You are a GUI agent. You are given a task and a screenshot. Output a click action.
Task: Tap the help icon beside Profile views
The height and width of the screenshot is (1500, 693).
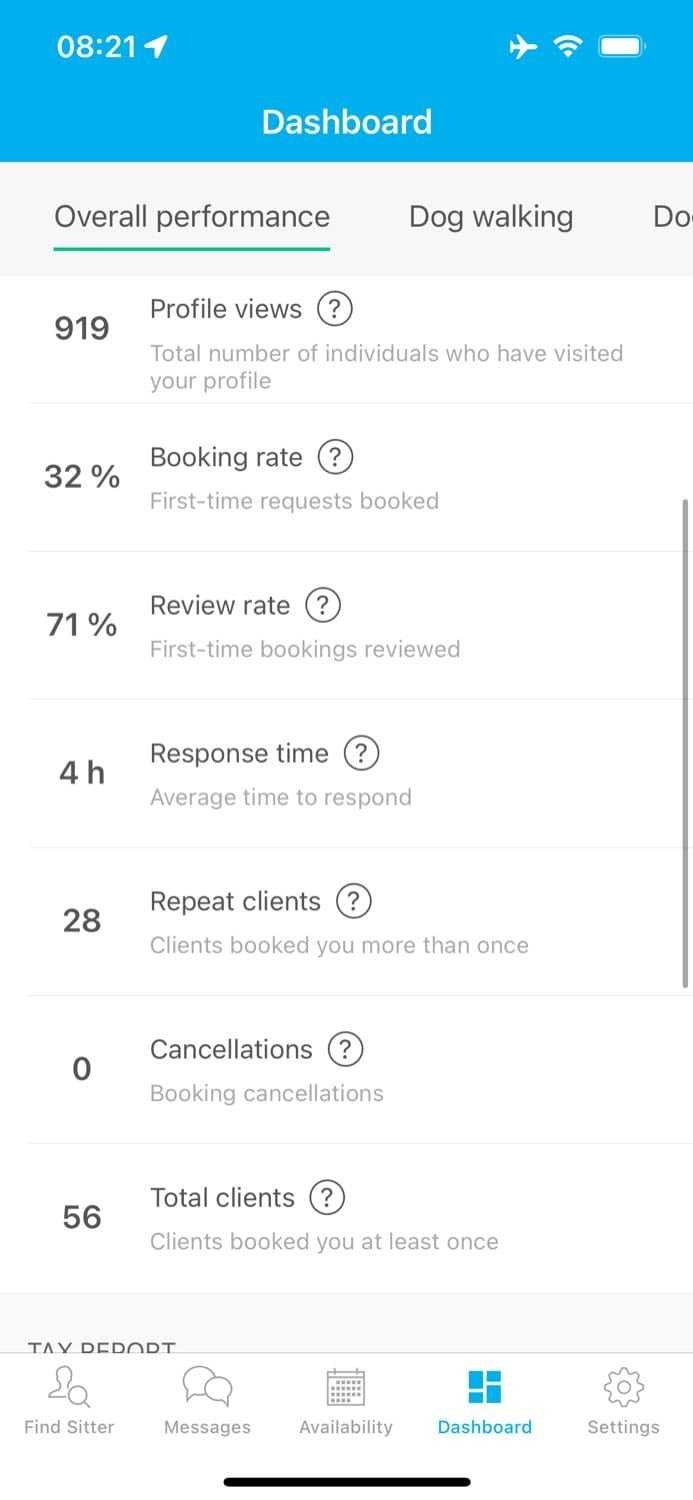[x=334, y=309]
